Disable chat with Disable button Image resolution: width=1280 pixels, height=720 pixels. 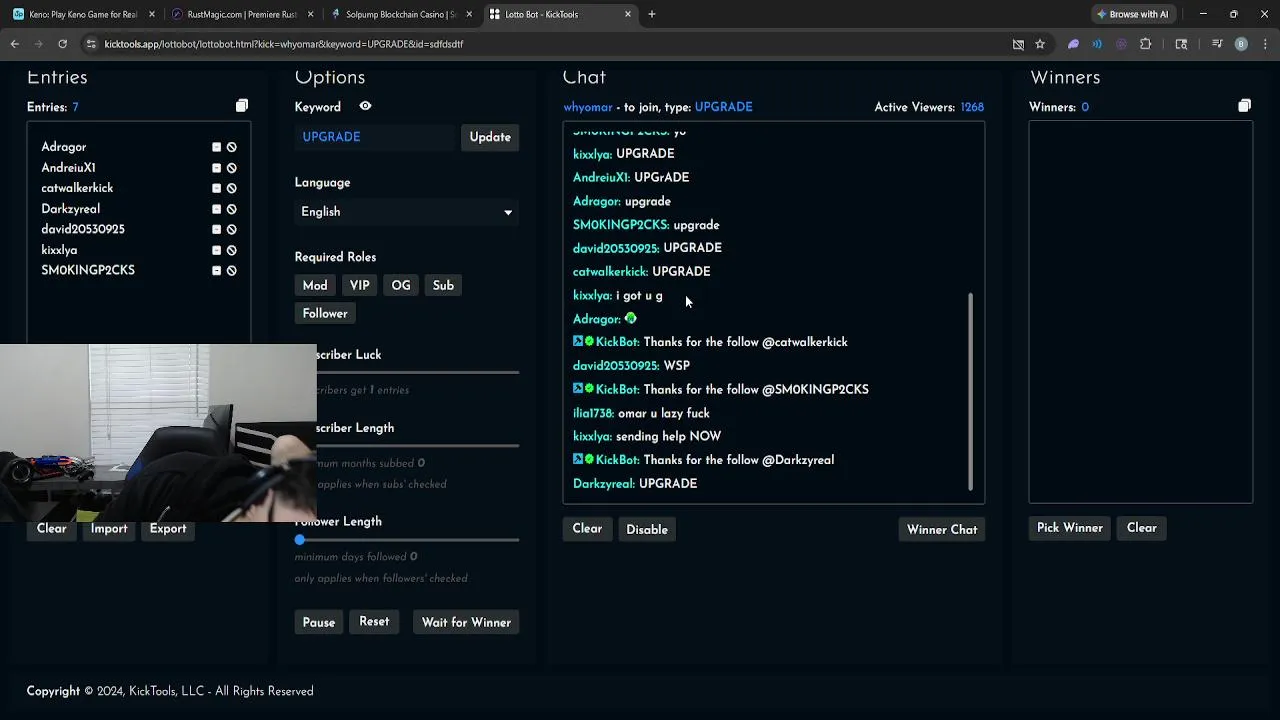click(x=647, y=529)
